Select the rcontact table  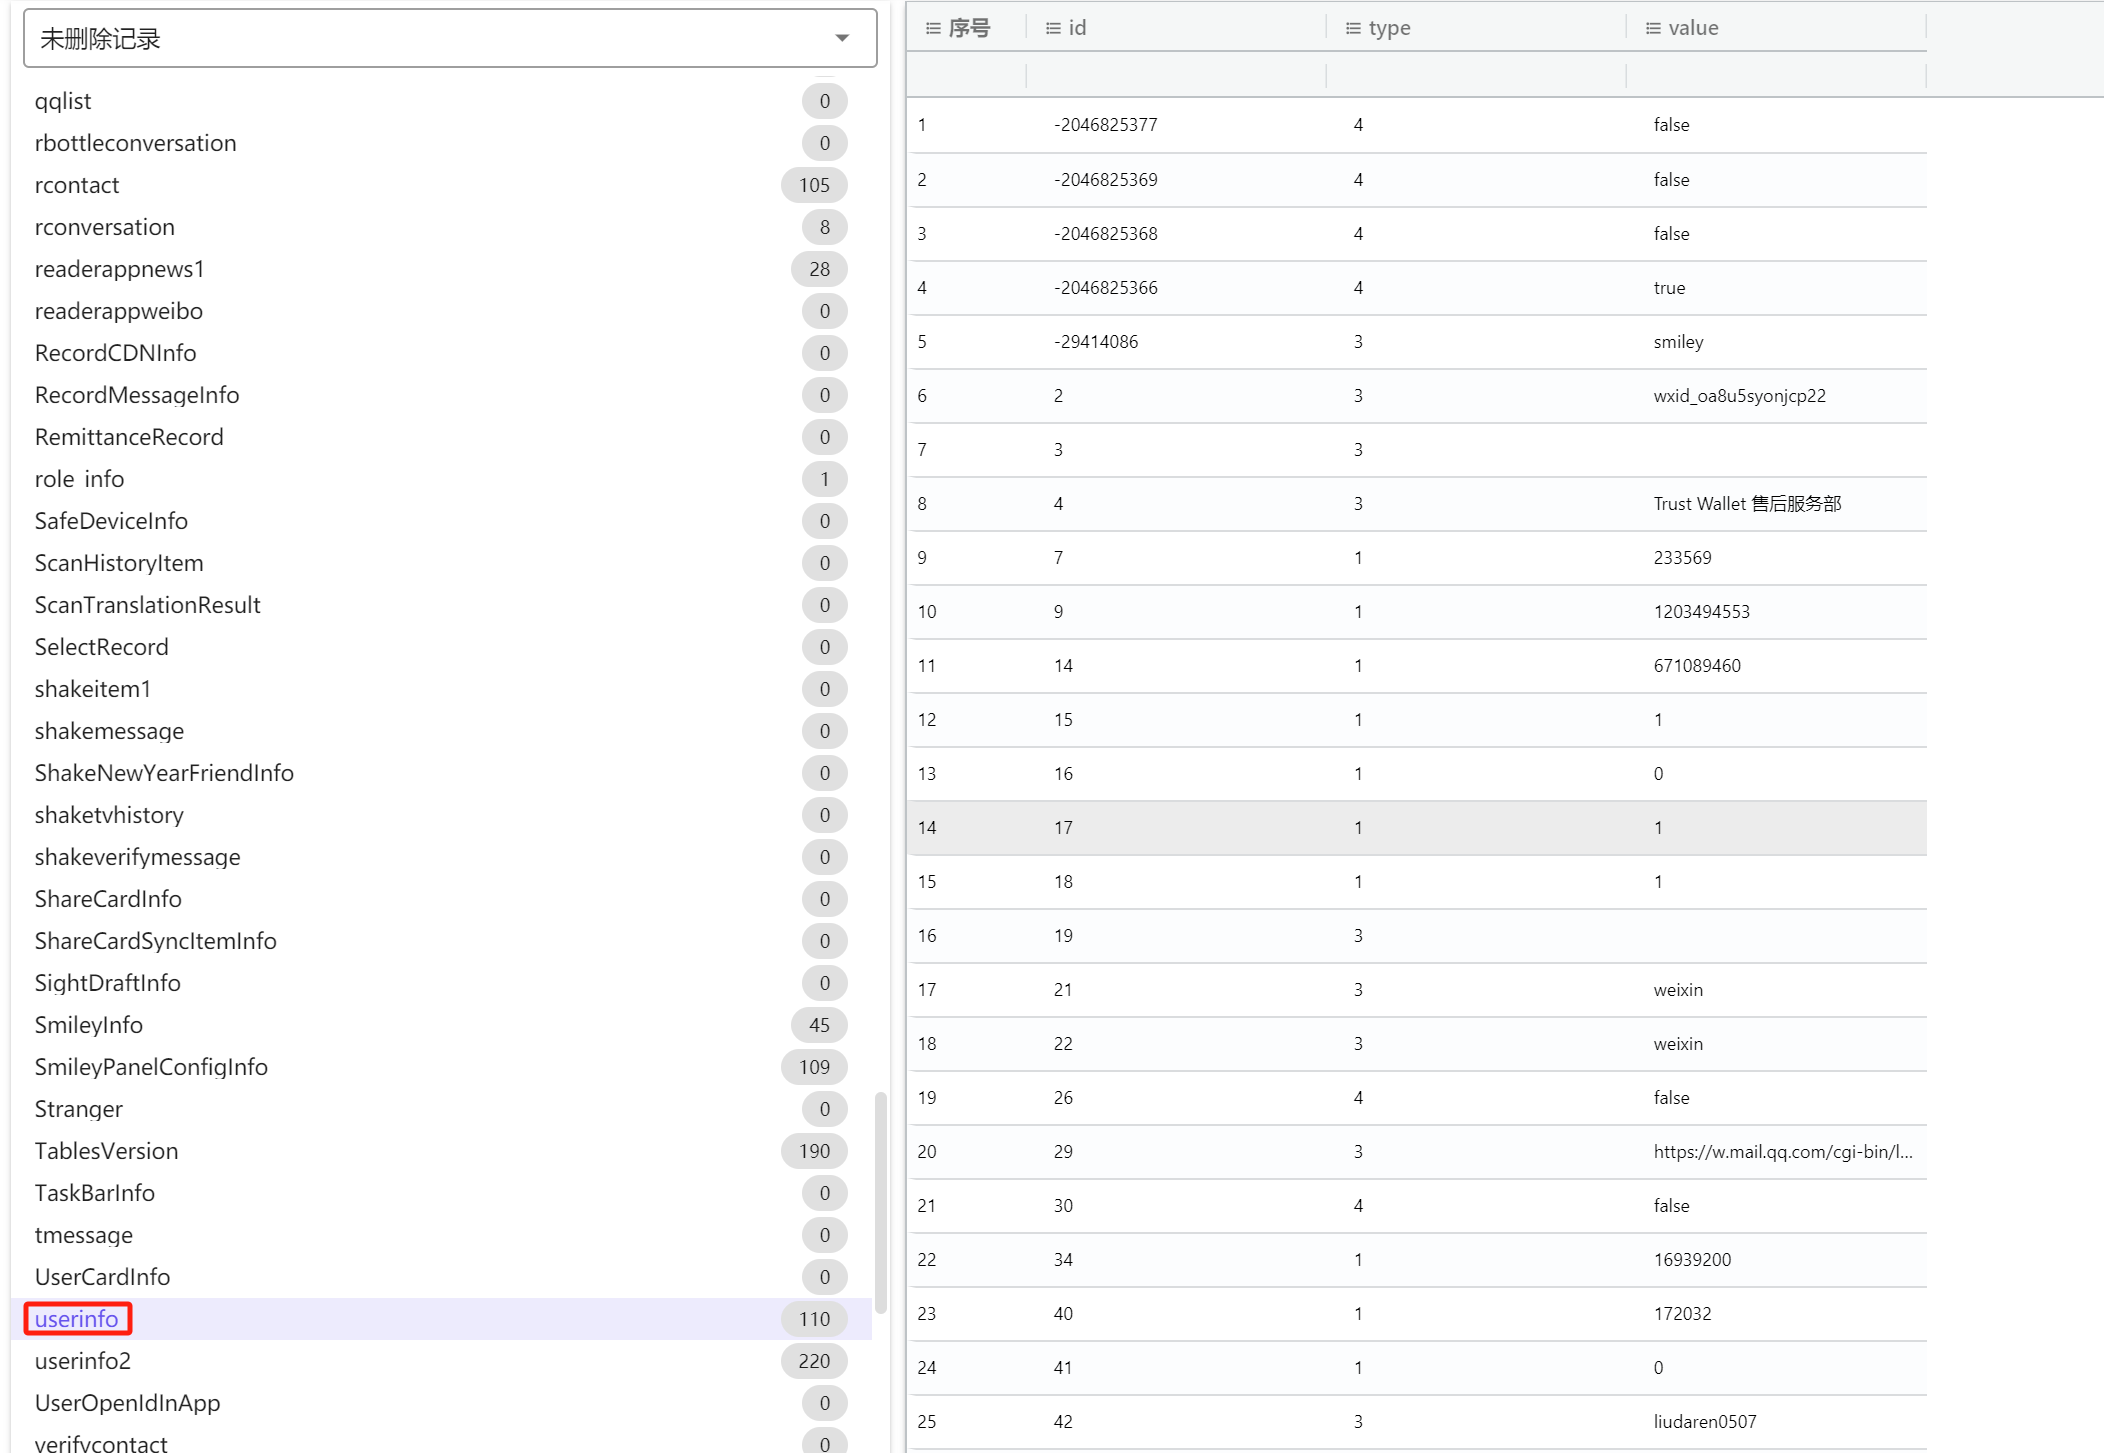77,185
